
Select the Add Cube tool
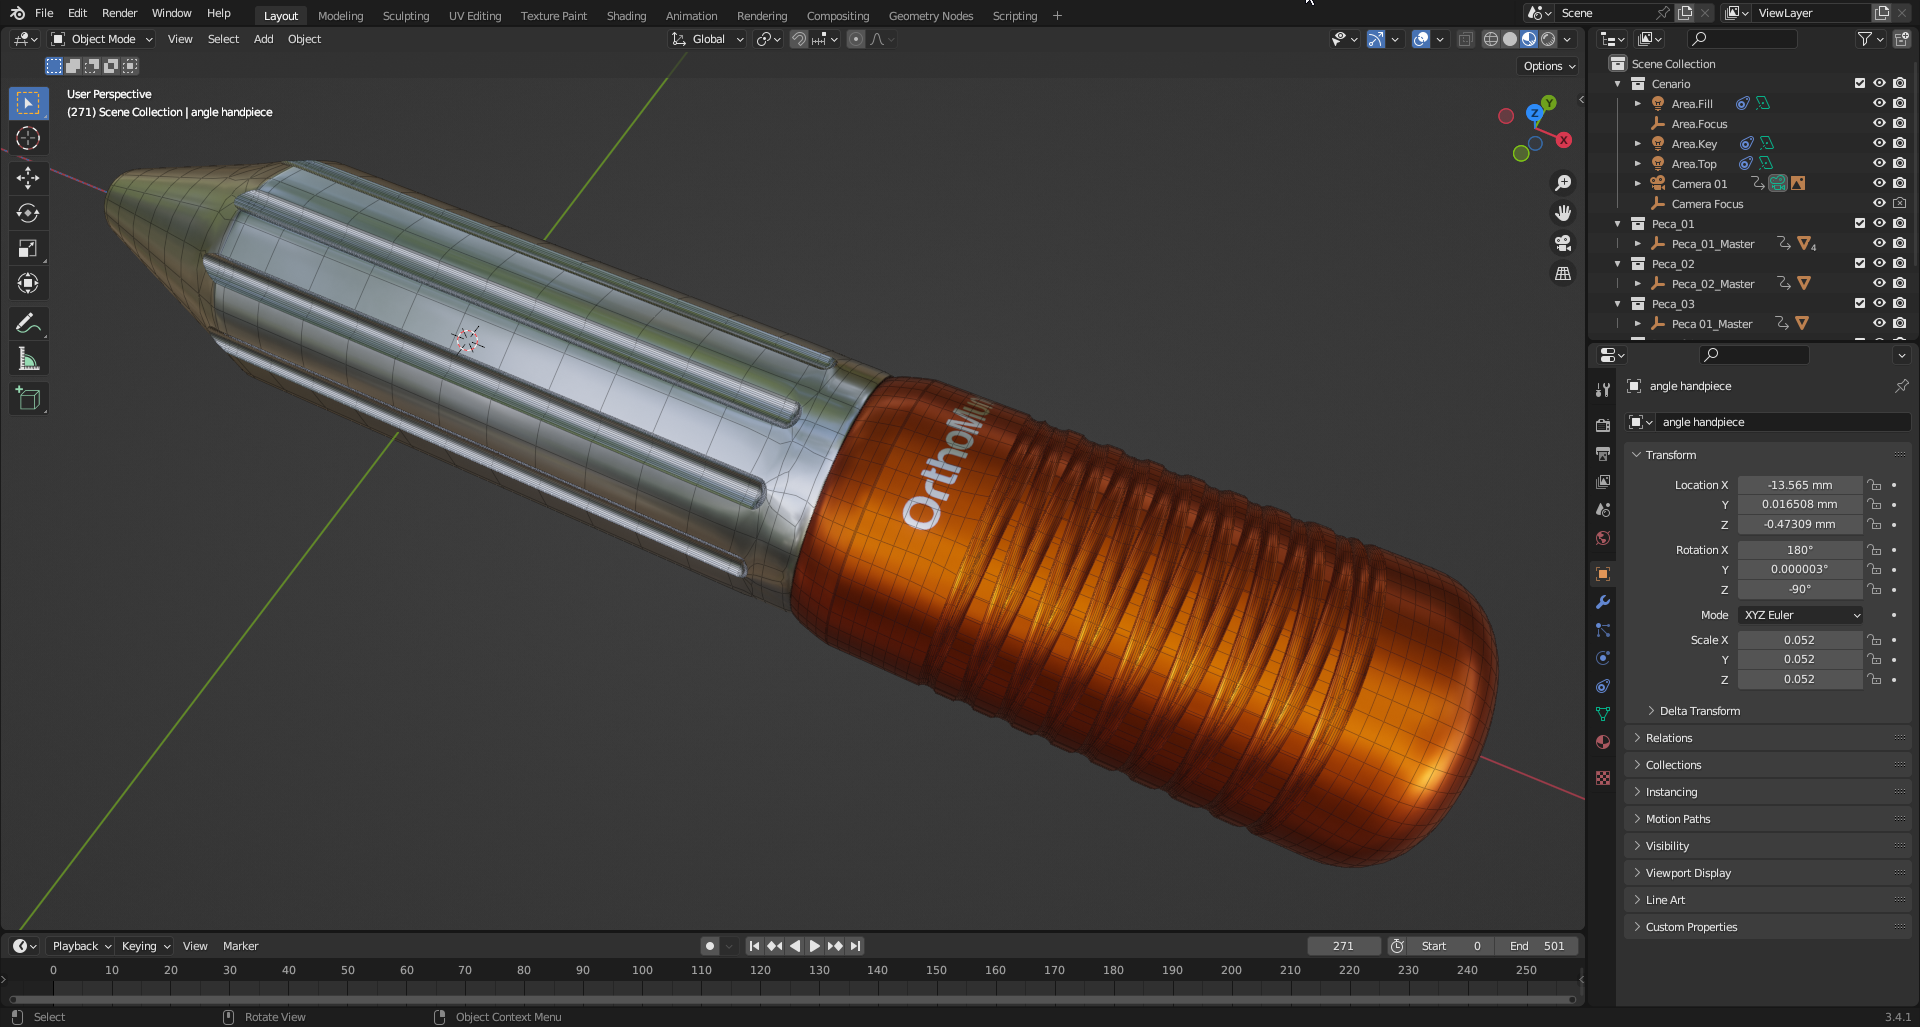(x=28, y=398)
